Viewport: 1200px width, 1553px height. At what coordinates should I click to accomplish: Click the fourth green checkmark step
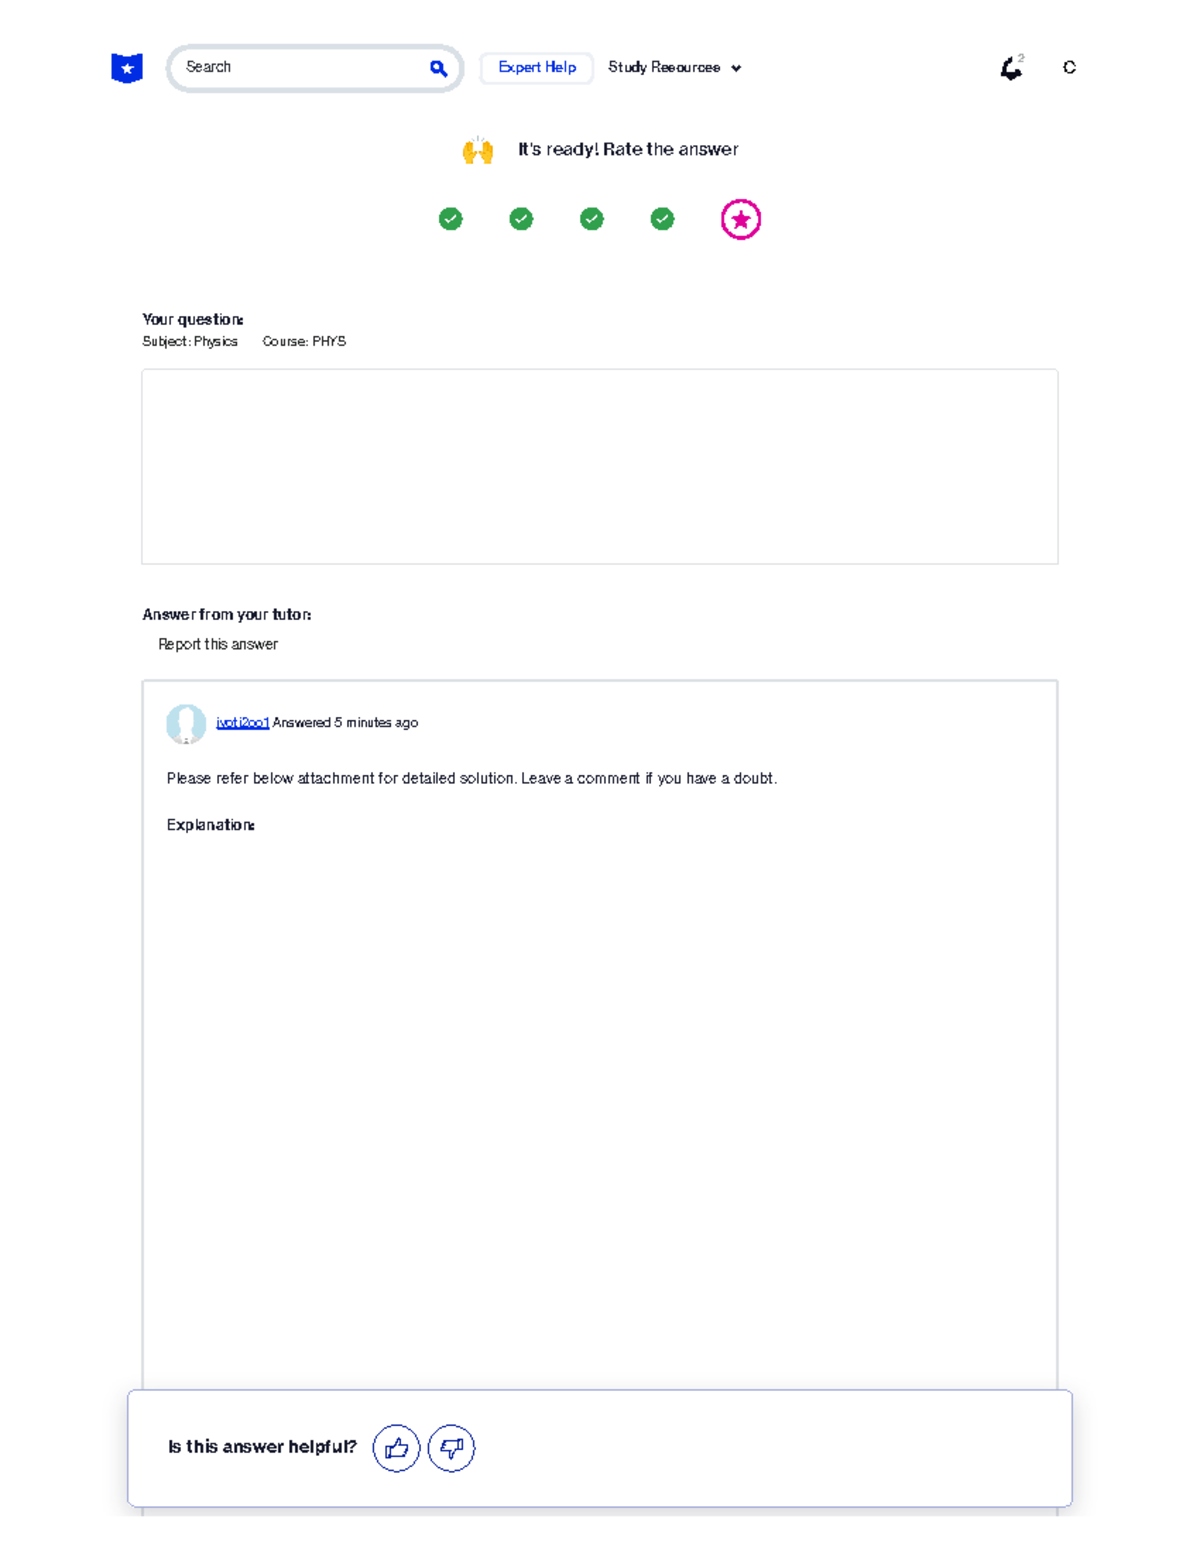click(x=662, y=219)
